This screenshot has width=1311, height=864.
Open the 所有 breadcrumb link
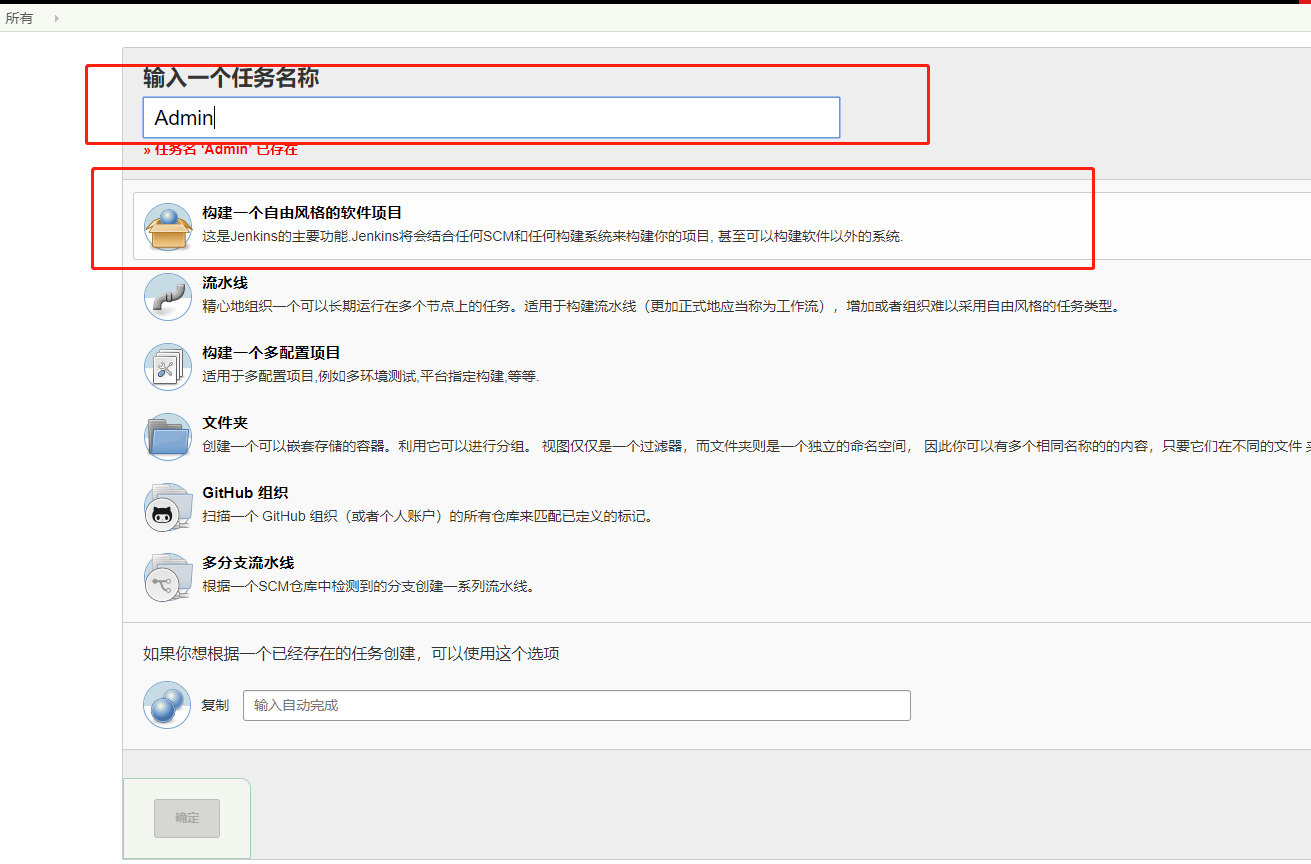pyautogui.click(x=19, y=18)
